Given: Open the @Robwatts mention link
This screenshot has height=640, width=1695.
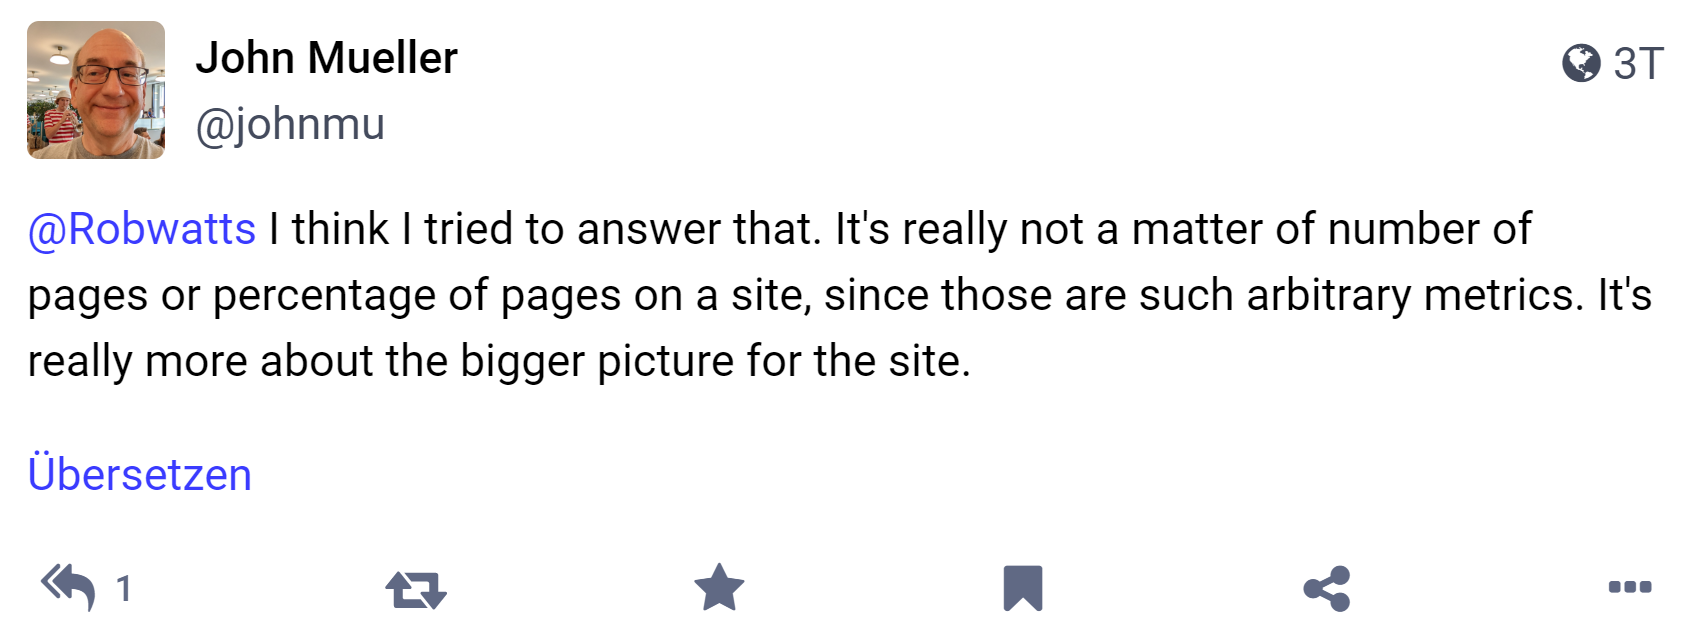Looking at the screenshot, I should [138, 228].
